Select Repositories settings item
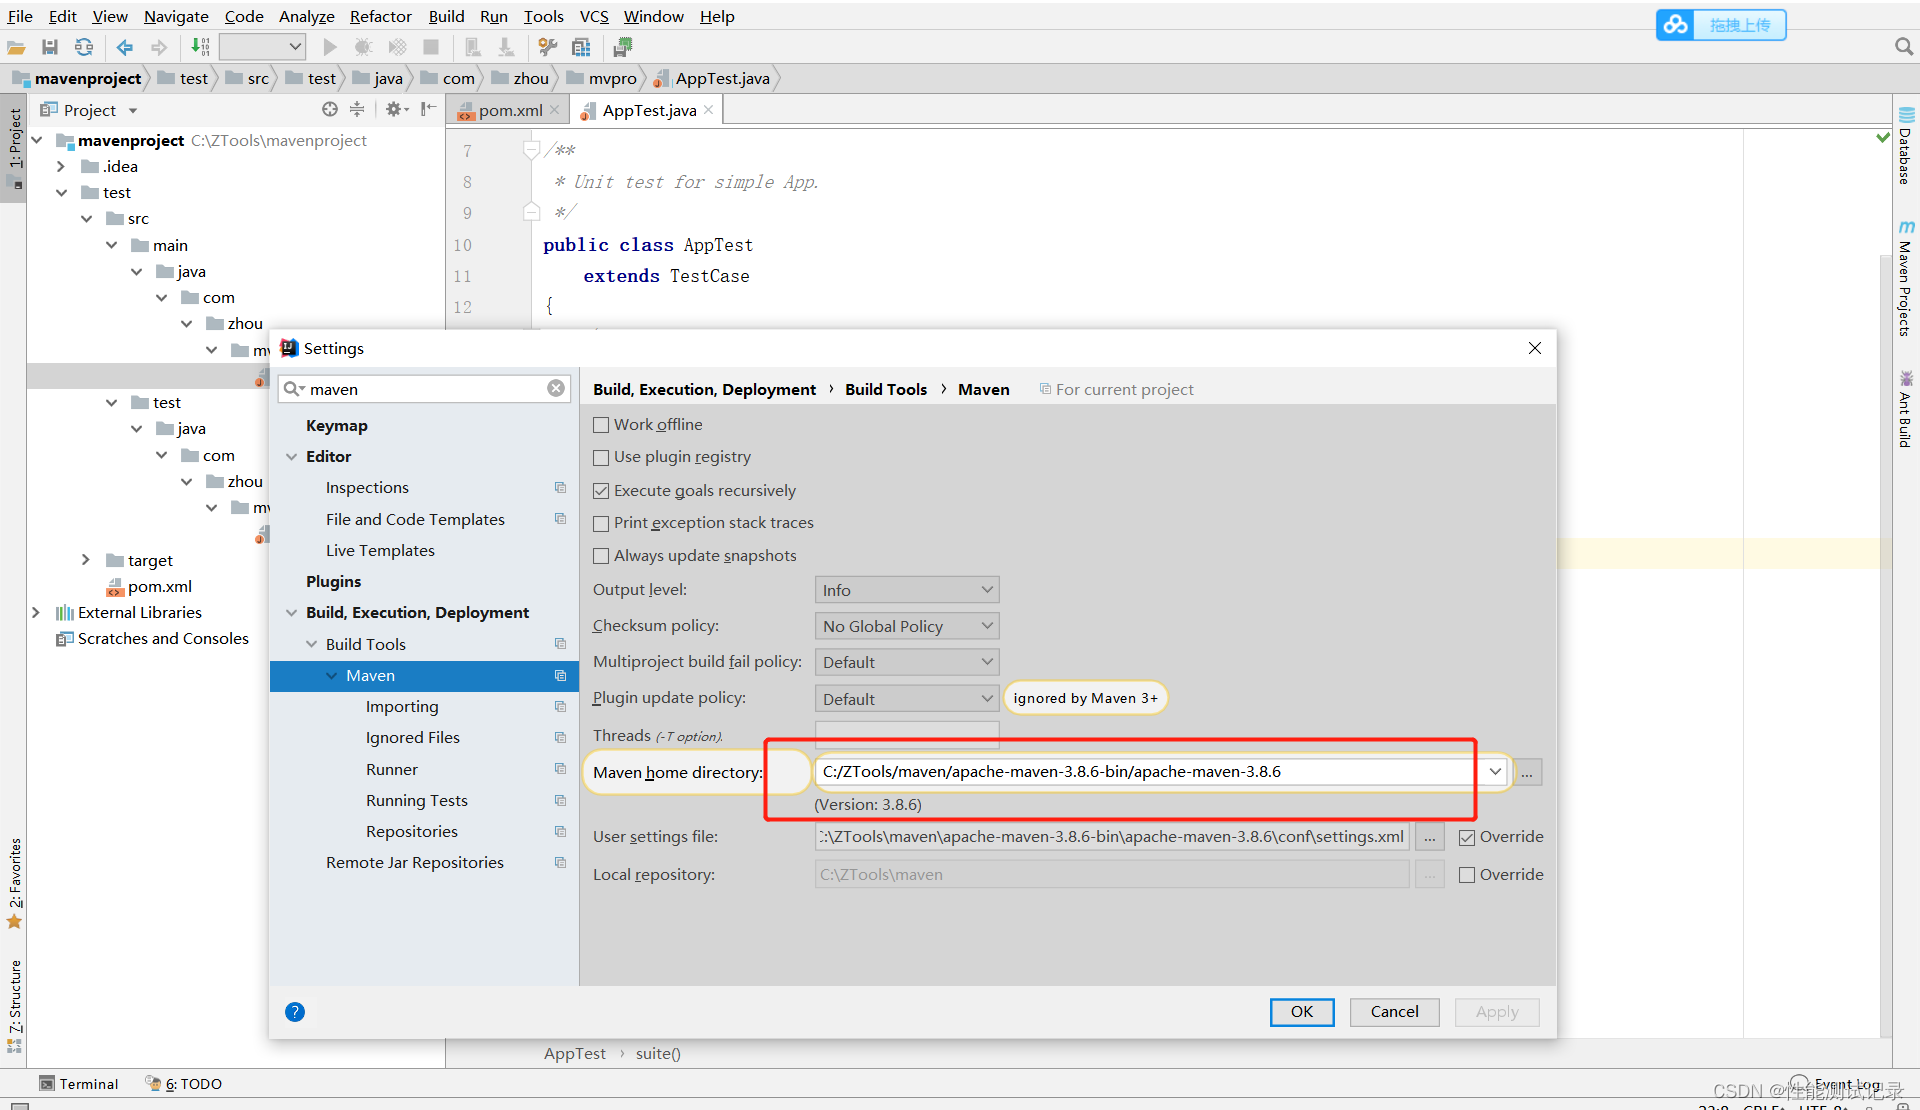 pyautogui.click(x=412, y=831)
